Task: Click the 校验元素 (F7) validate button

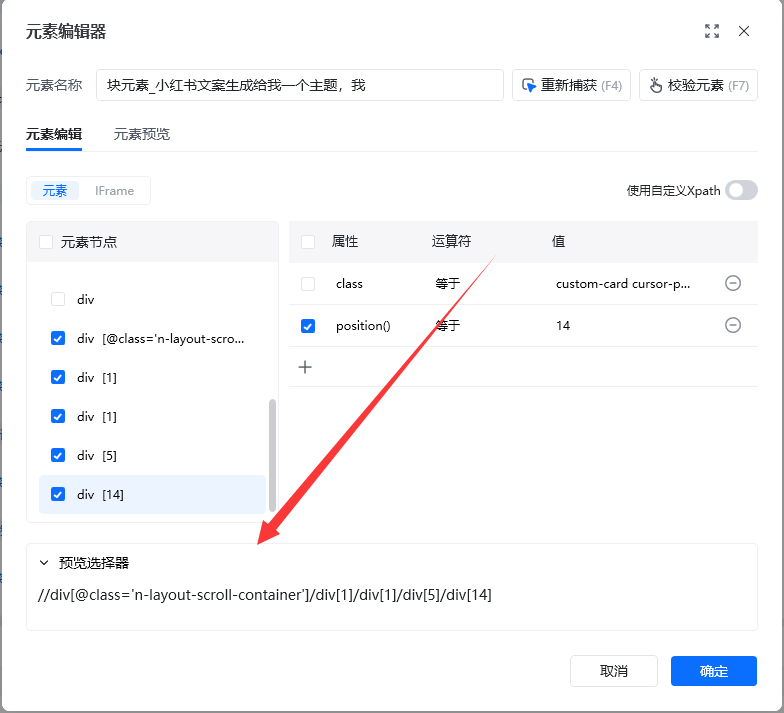Action: [x=698, y=85]
